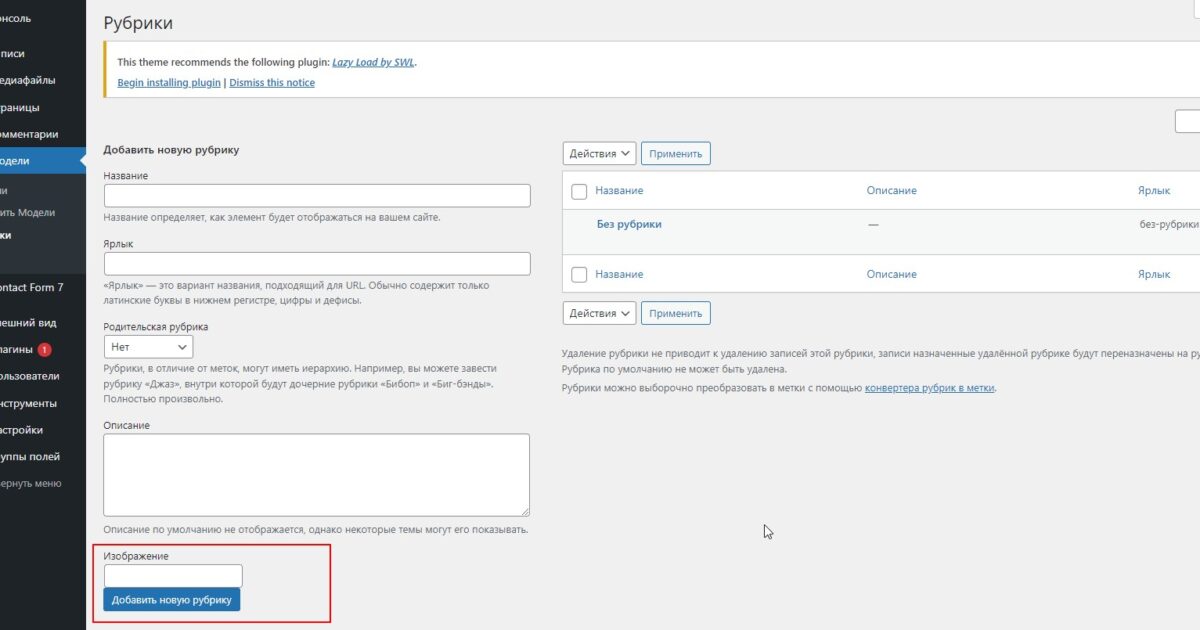The height and width of the screenshot is (630, 1200).
Task: Open the Действия dropdown above the table
Action: [599, 154]
